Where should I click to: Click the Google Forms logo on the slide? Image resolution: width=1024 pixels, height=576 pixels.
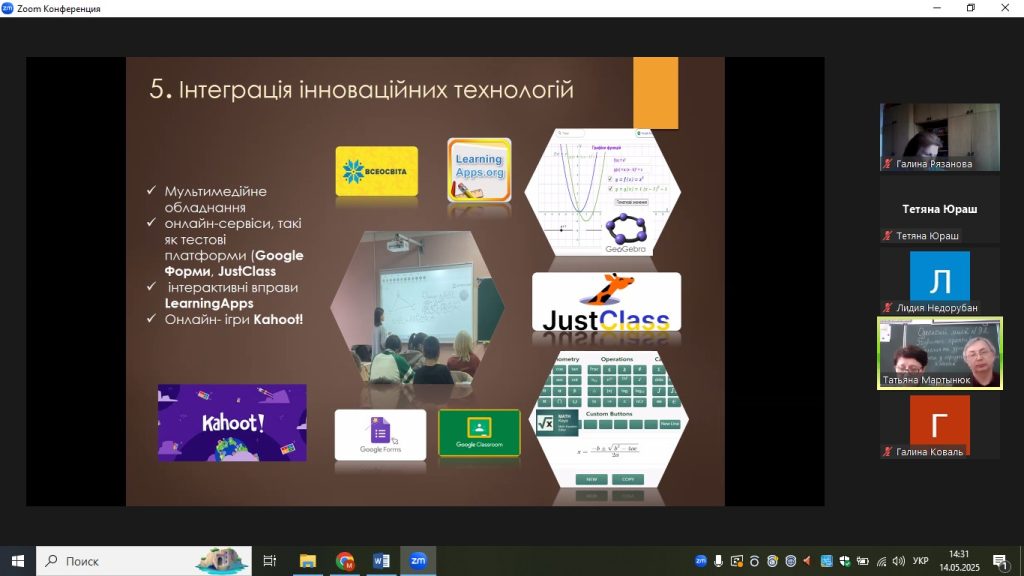pos(380,434)
